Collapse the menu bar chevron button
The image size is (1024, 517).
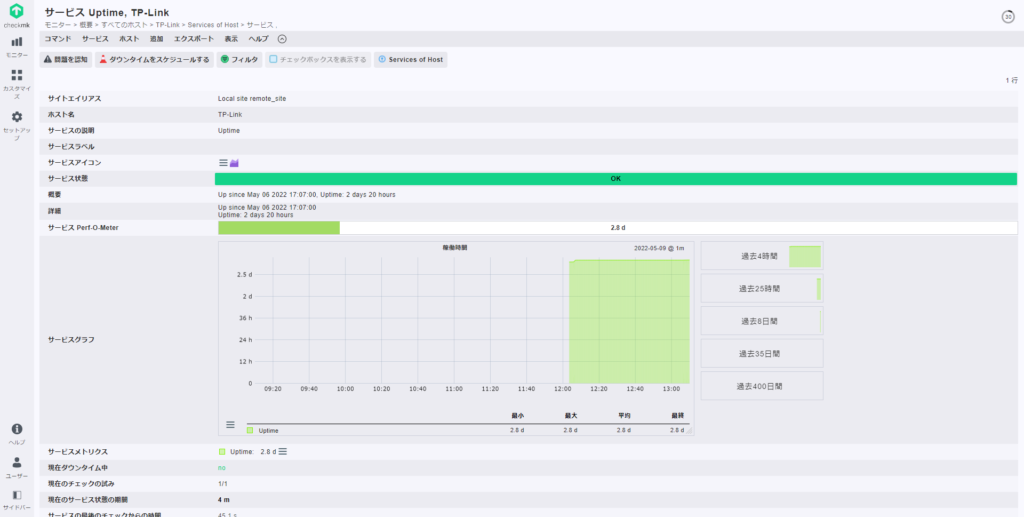coord(282,39)
